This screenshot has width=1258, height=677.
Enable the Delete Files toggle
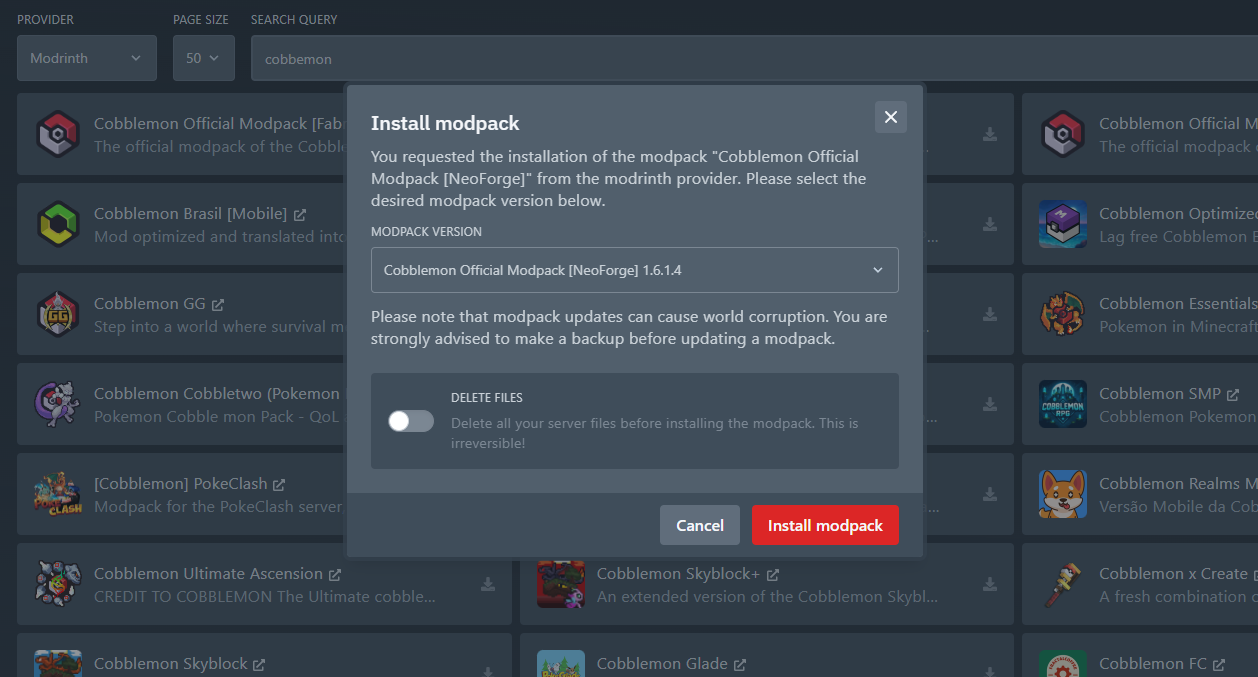pos(411,422)
